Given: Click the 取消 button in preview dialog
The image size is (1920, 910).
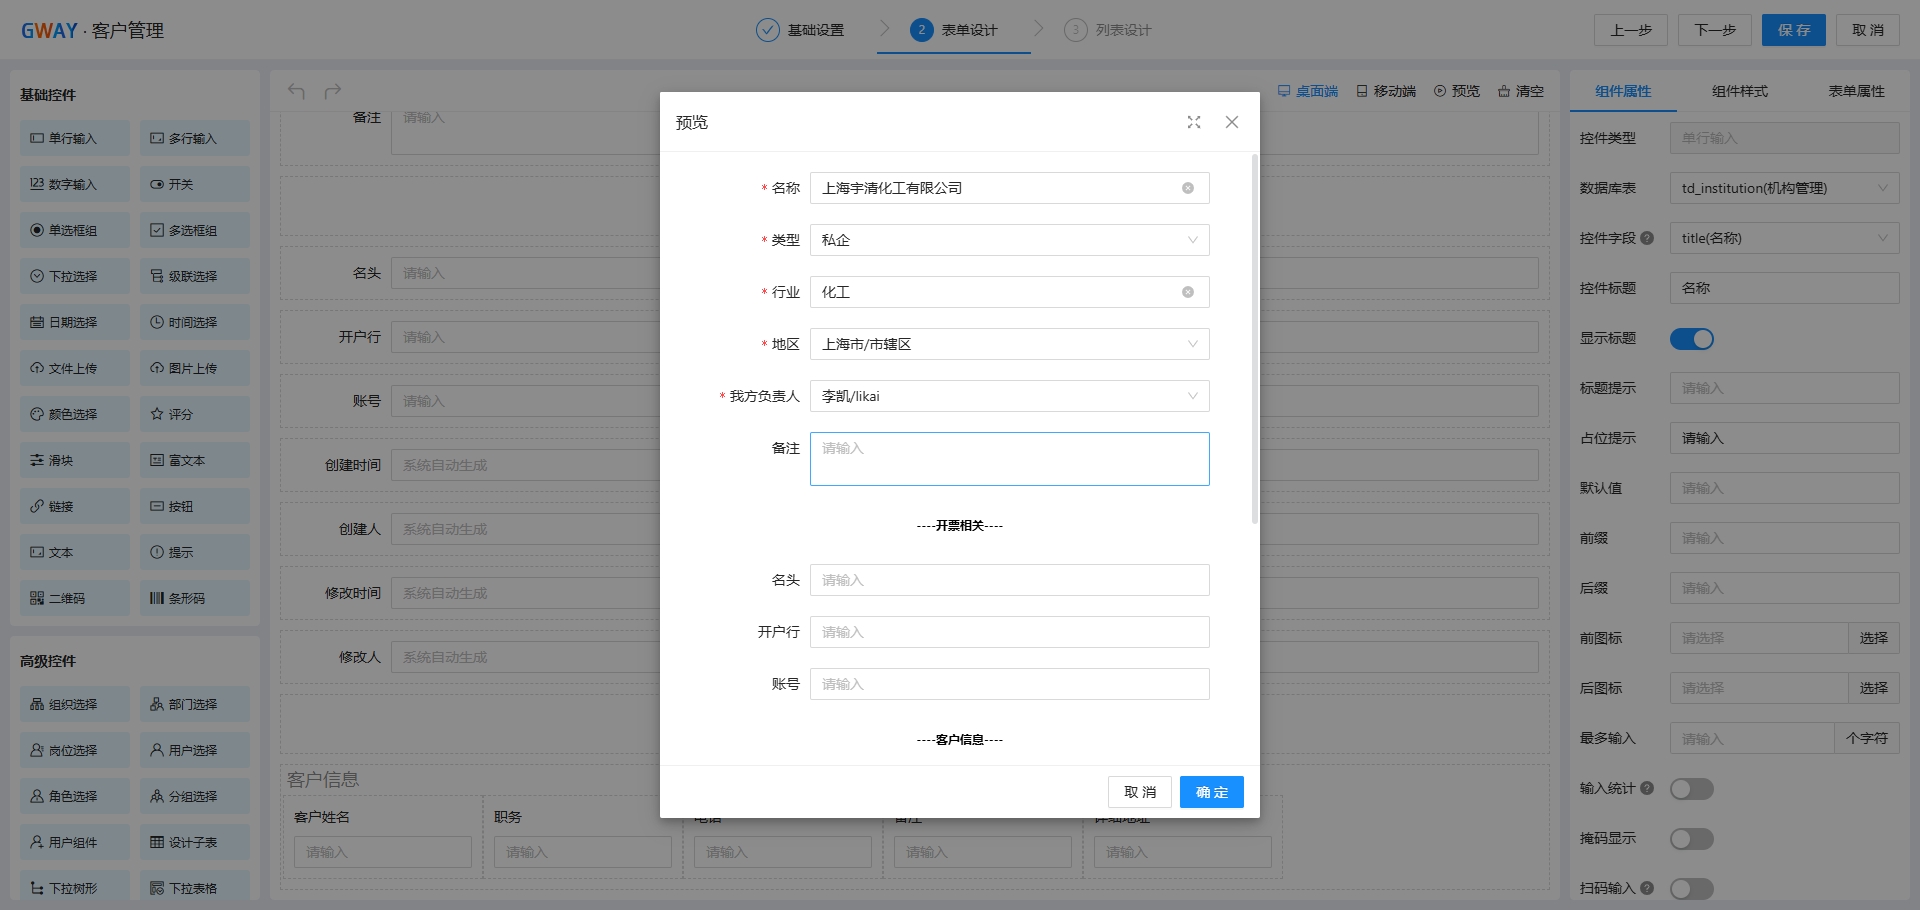Looking at the screenshot, I should (1139, 792).
